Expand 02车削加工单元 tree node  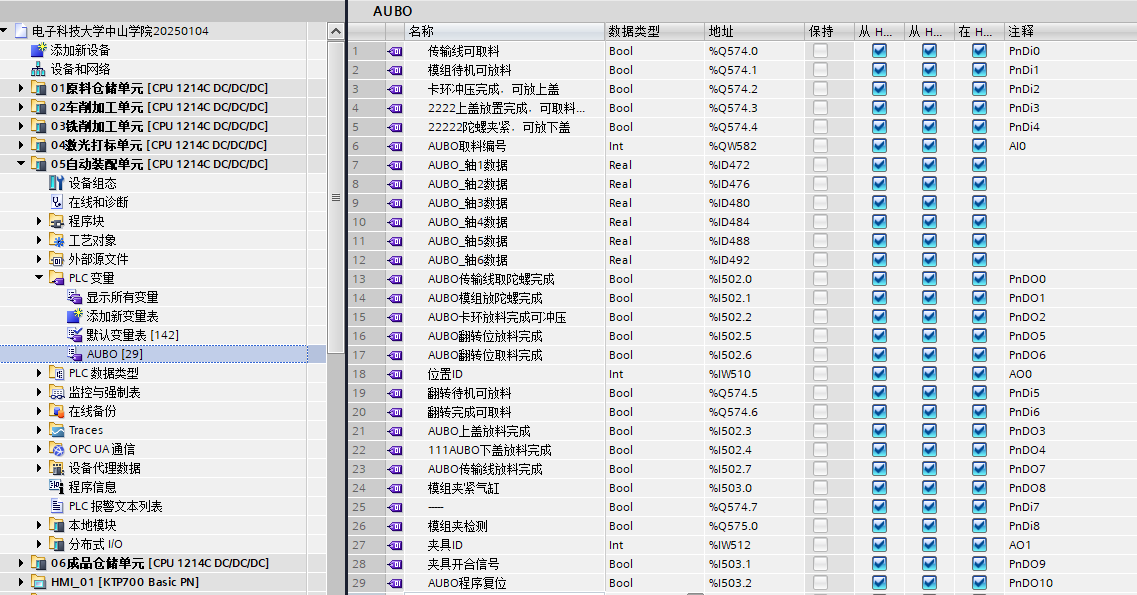point(20,107)
